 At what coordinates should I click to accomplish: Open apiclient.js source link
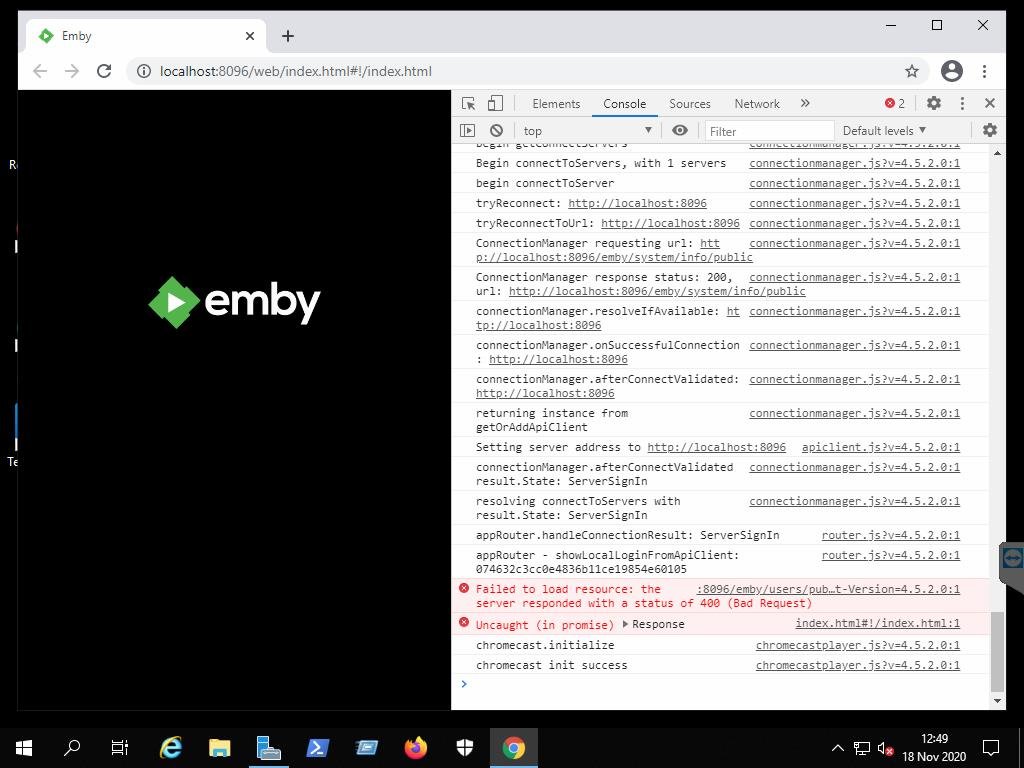tap(880, 447)
